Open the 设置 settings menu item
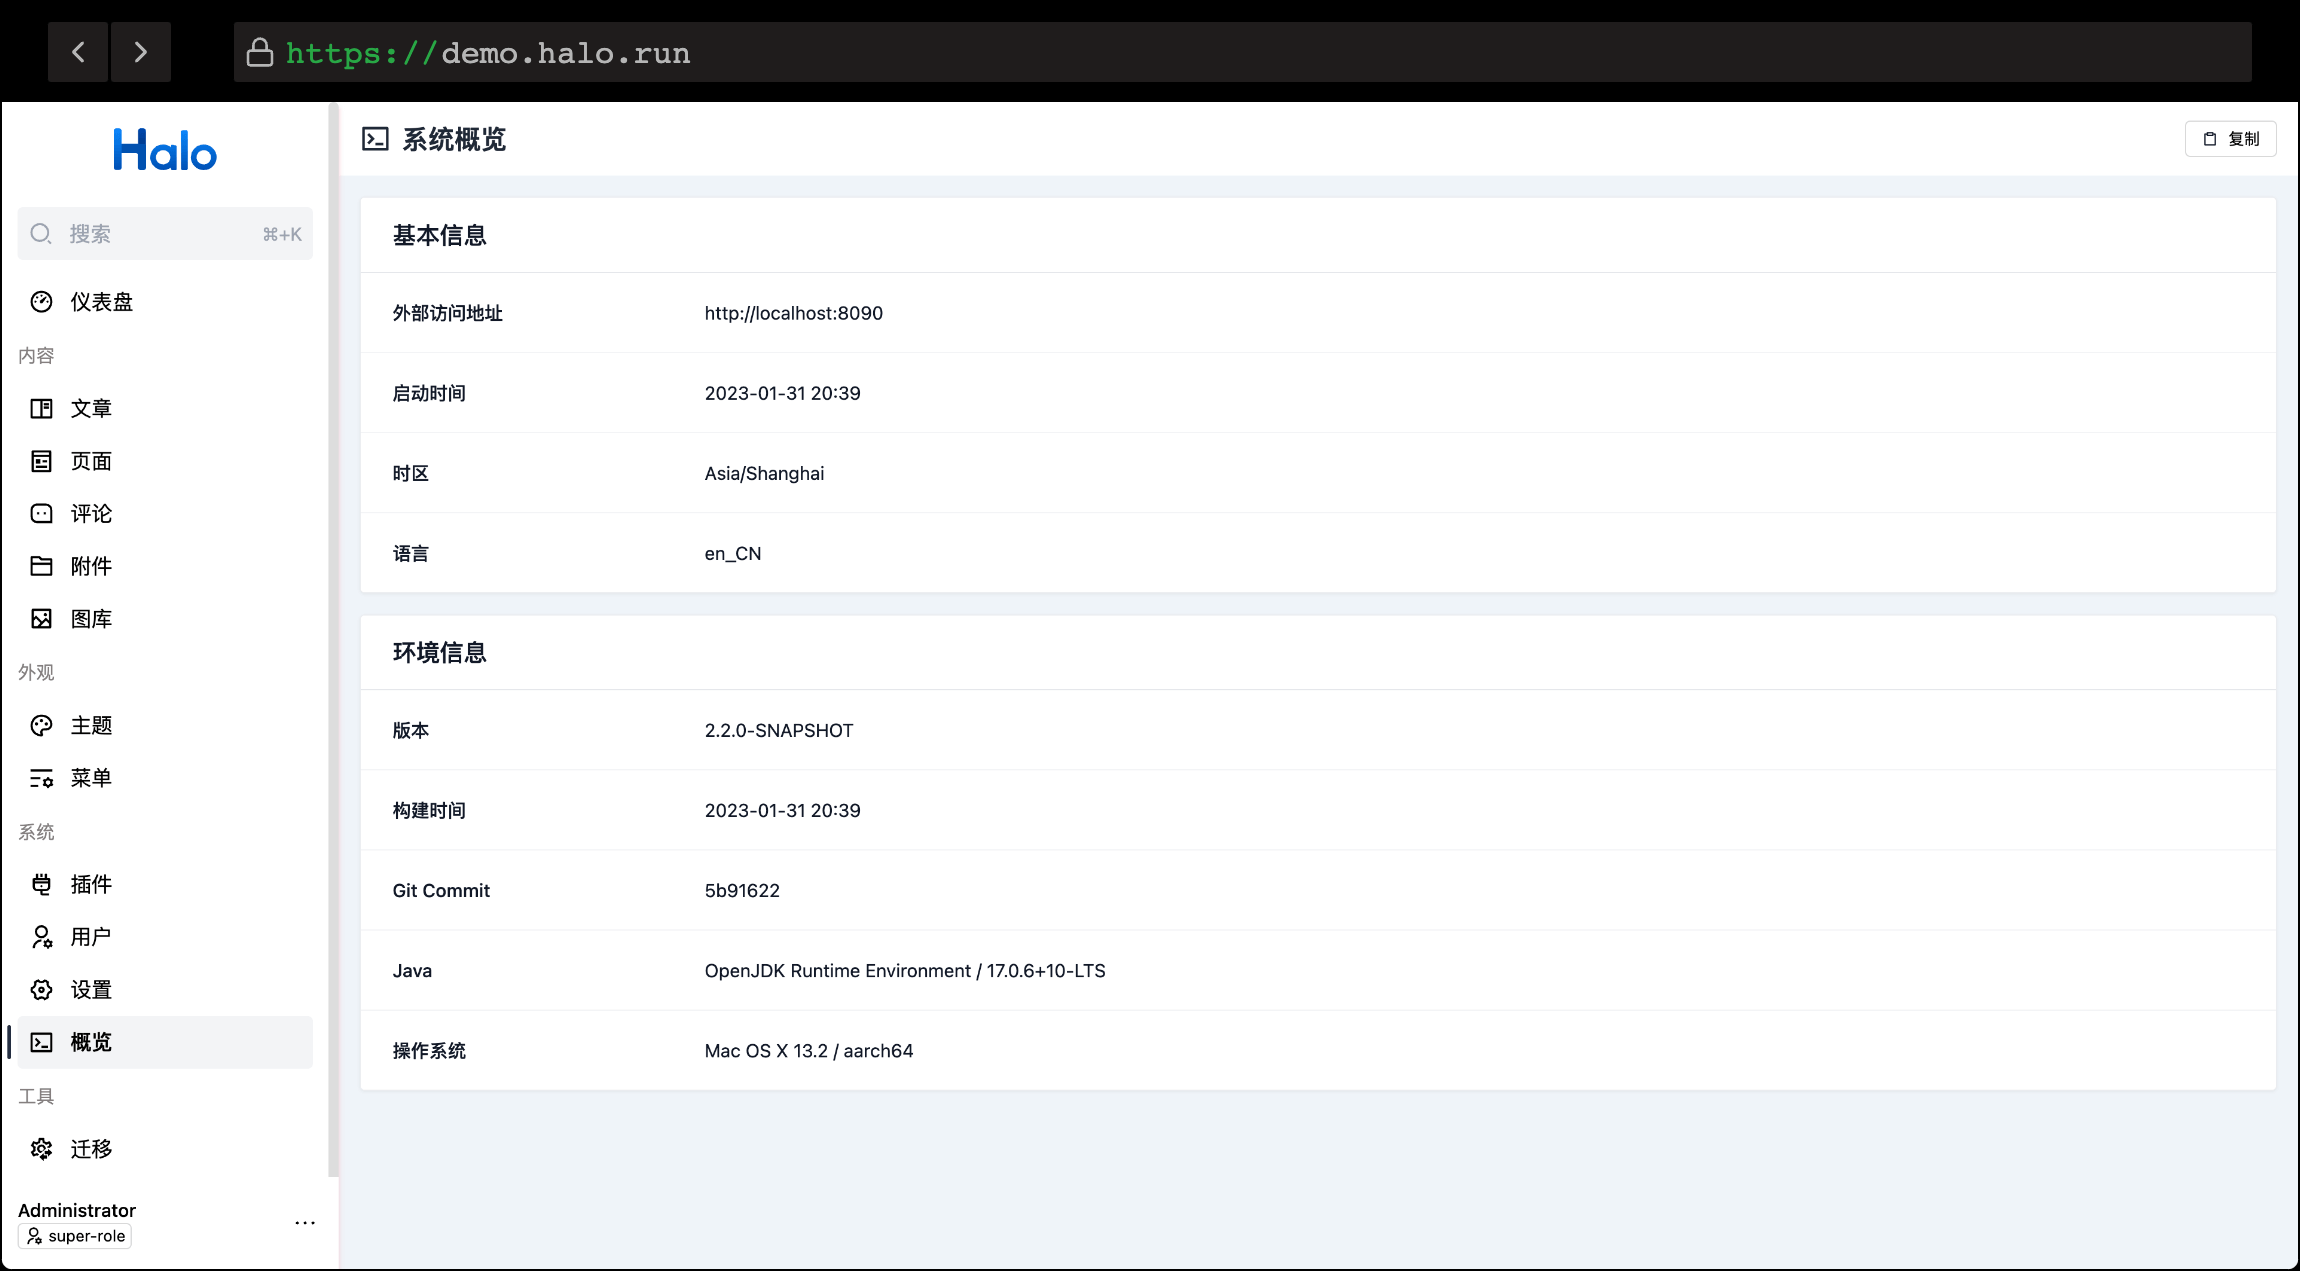The width and height of the screenshot is (2300, 1271). (x=90, y=990)
